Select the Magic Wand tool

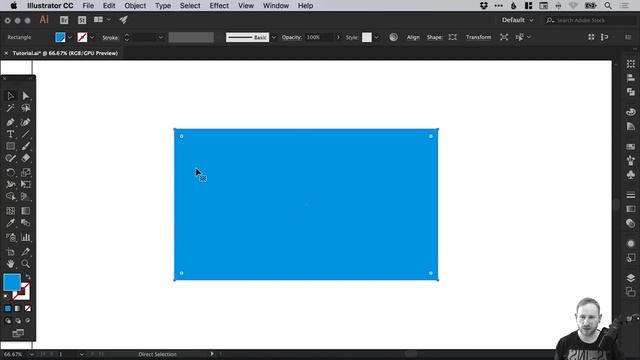(11, 108)
